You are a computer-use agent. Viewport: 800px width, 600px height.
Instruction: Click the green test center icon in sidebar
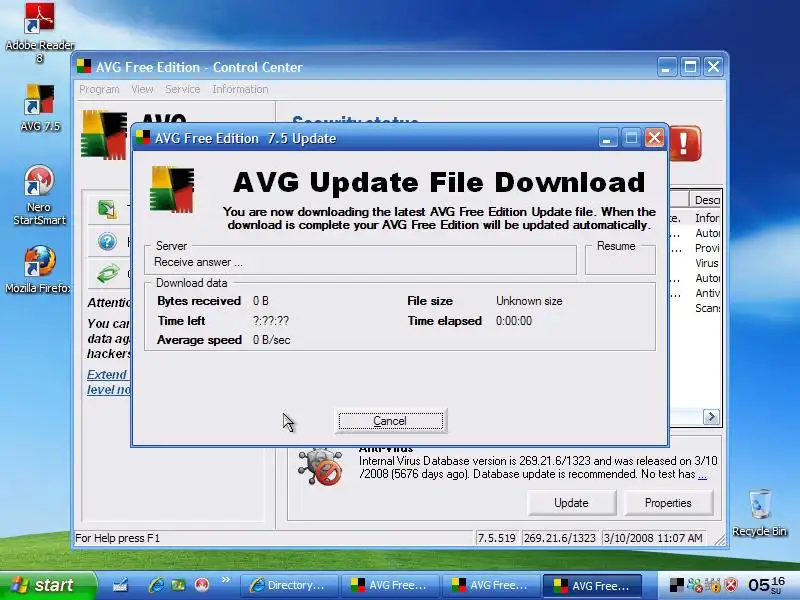[x=107, y=210]
